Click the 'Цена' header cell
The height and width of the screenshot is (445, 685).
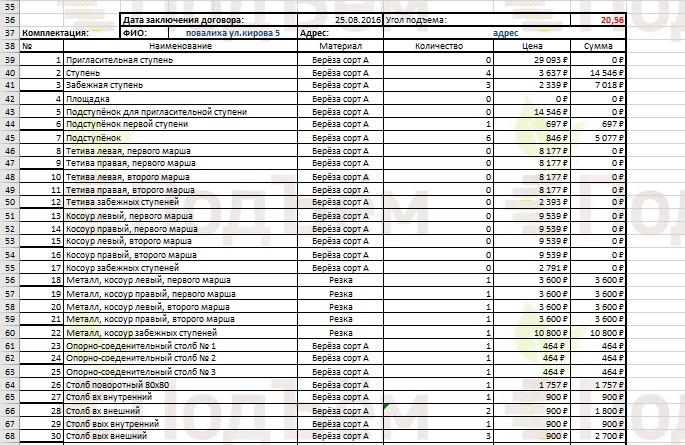(x=532, y=46)
